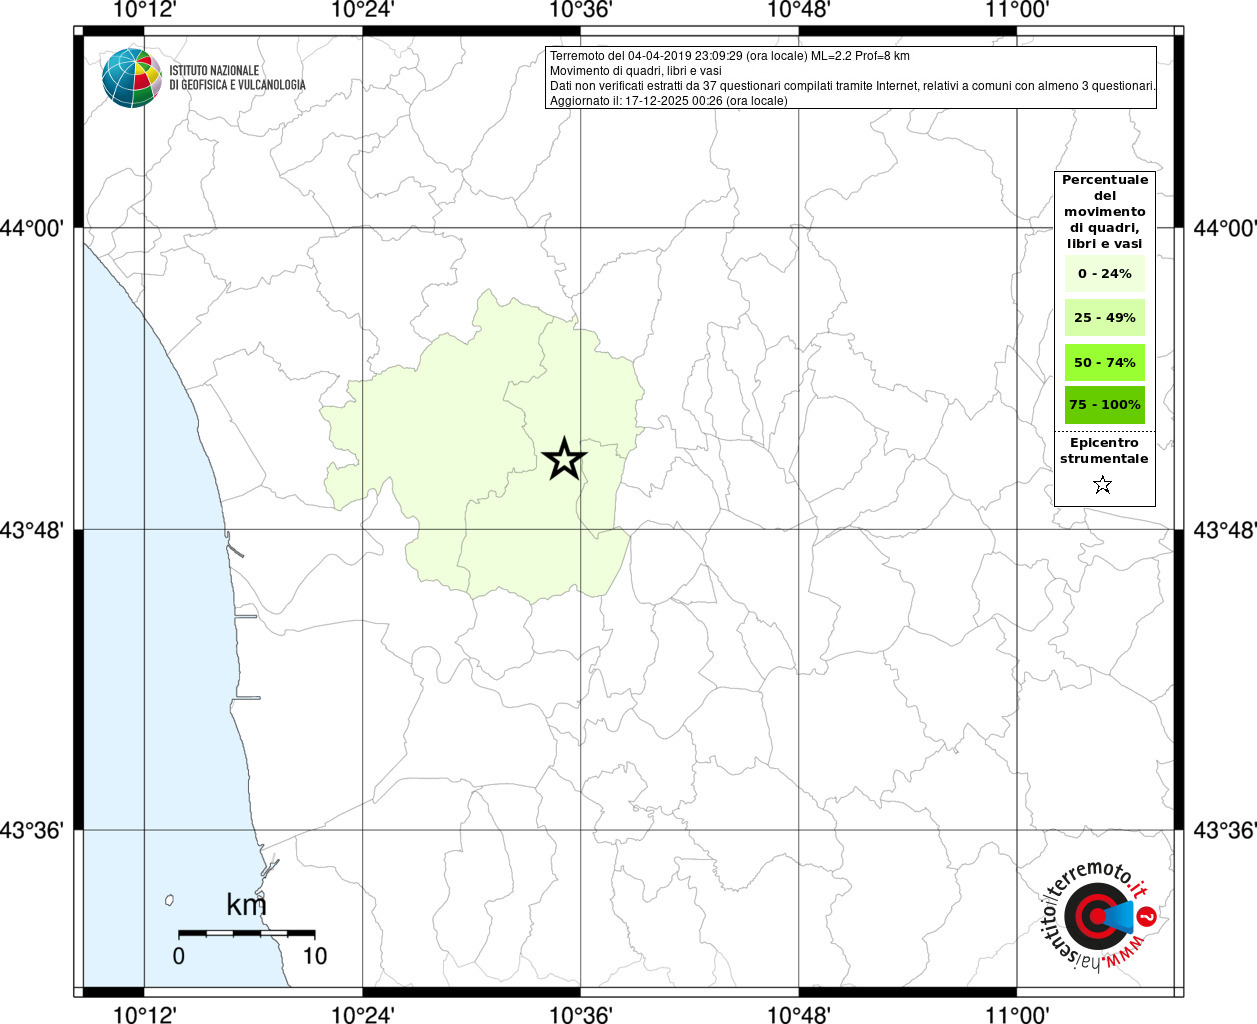Click the INGV globe logo

tap(131, 77)
